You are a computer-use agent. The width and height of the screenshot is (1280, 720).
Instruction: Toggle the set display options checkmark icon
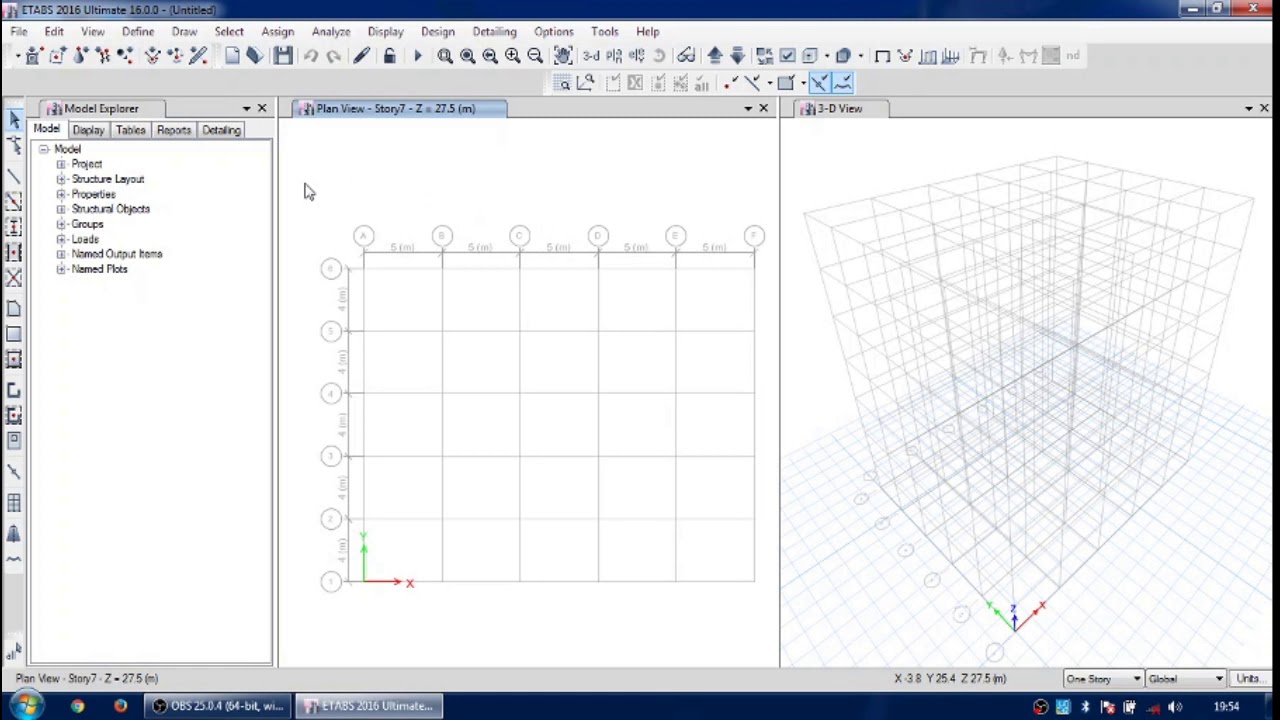[788, 56]
